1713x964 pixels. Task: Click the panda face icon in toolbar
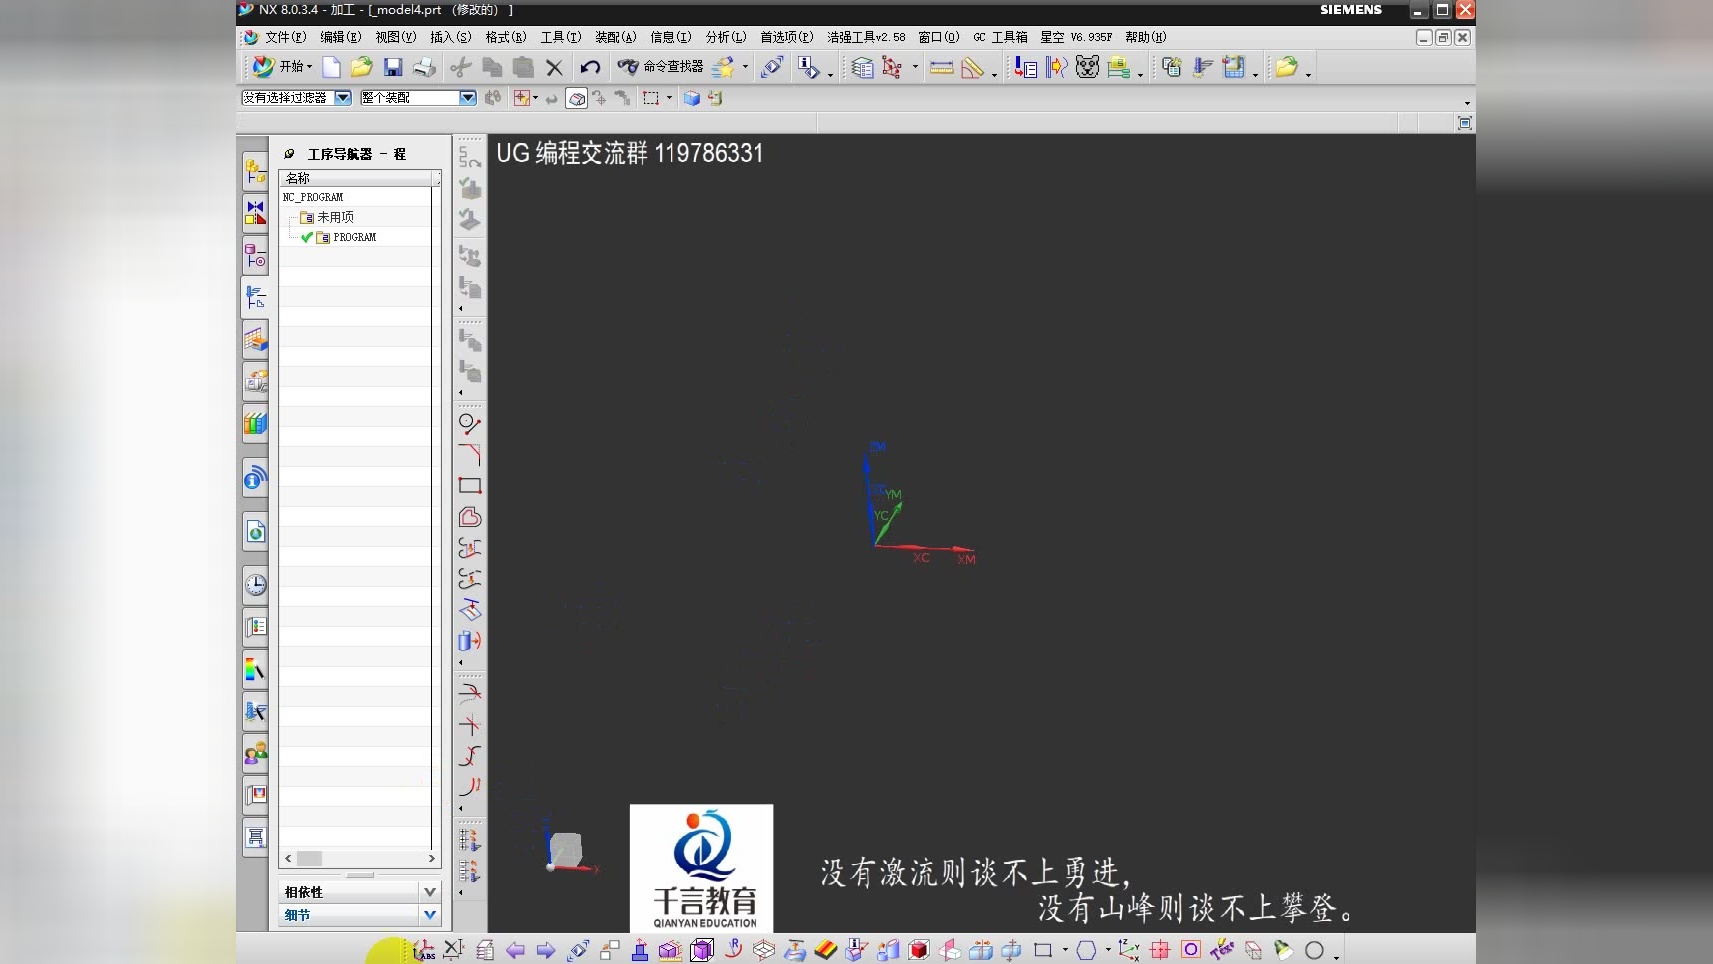click(x=1087, y=67)
